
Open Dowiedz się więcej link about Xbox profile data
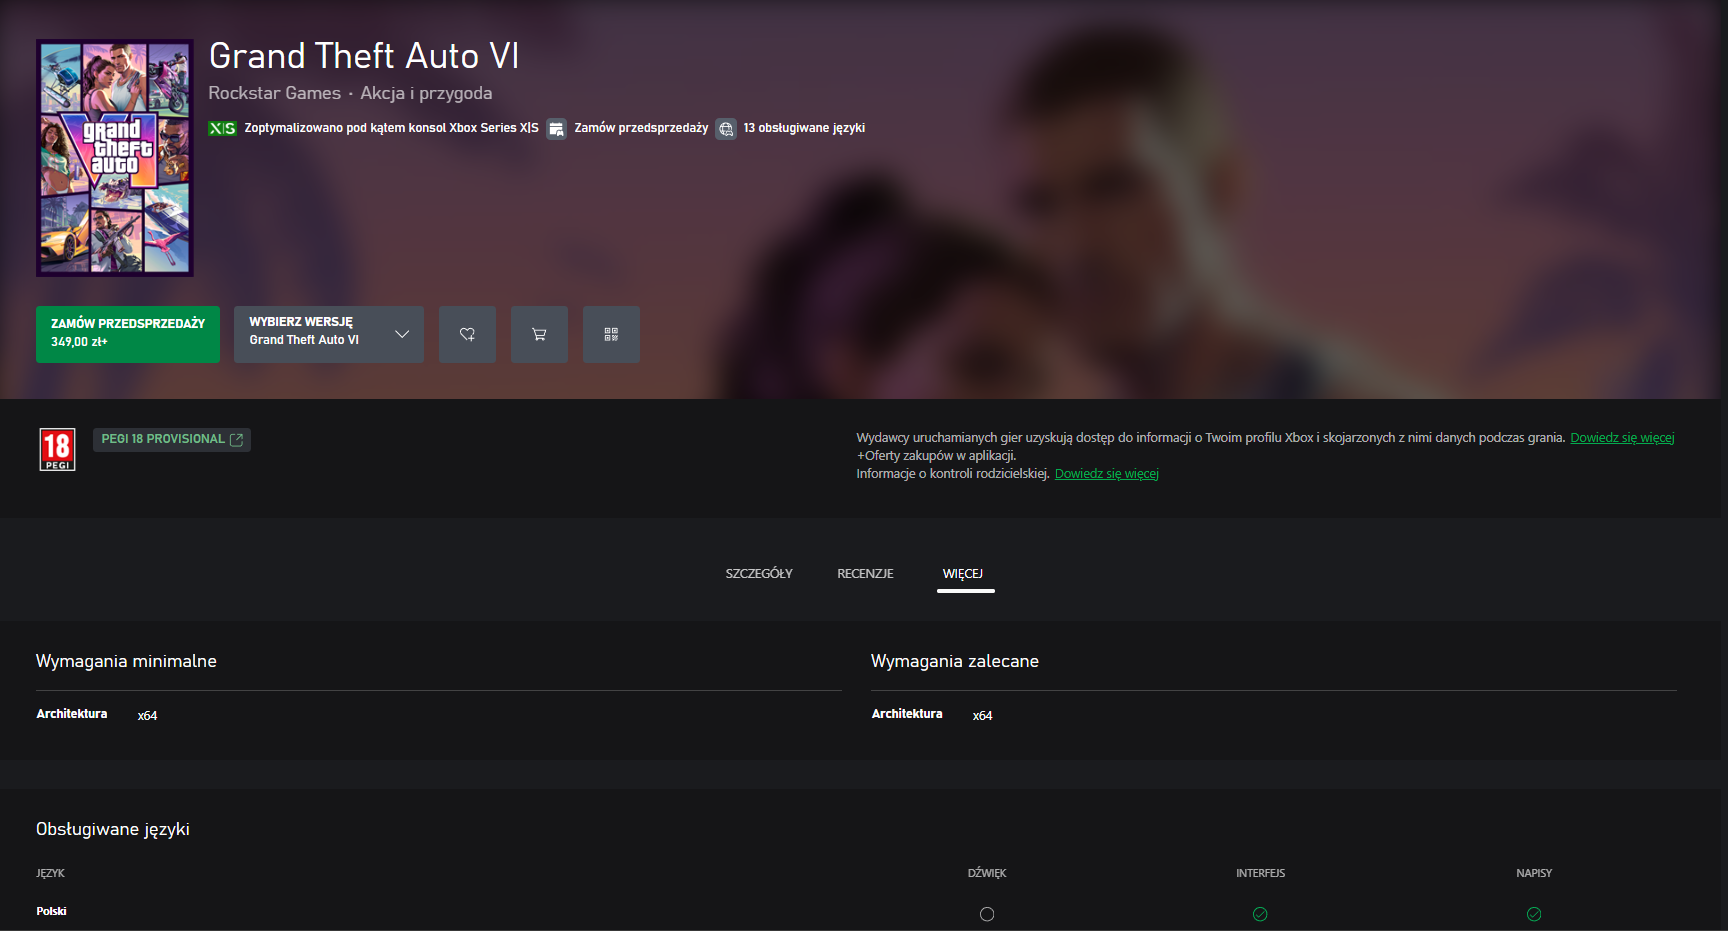(x=1622, y=438)
